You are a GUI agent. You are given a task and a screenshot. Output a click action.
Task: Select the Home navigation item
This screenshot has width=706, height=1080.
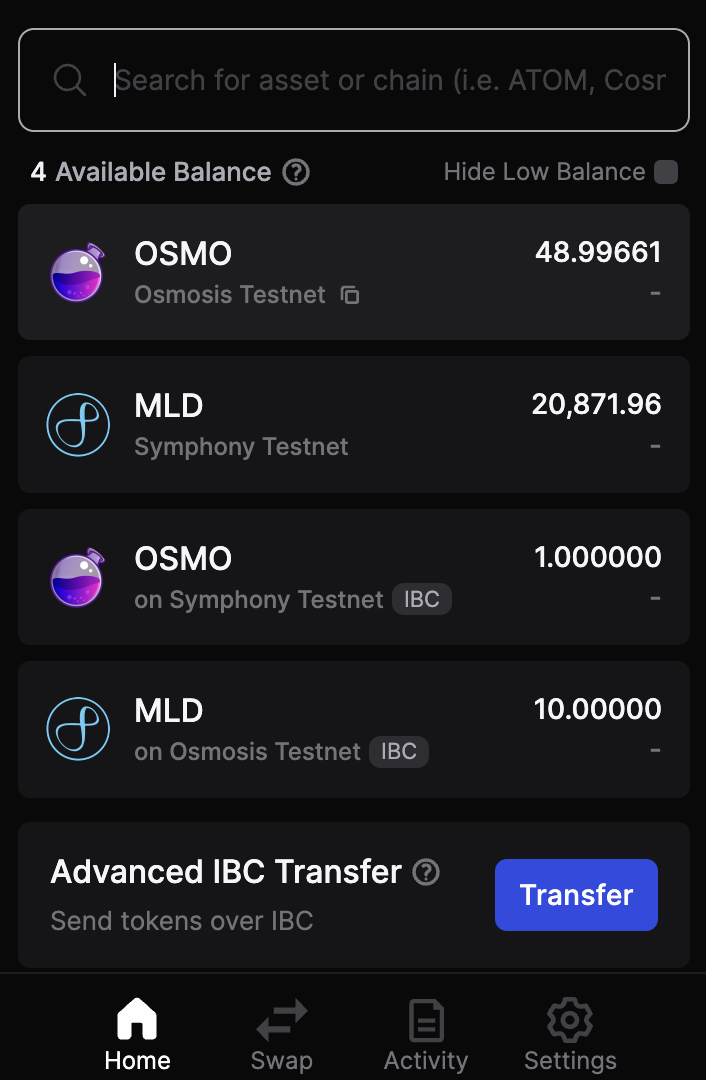coord(136,1035)
